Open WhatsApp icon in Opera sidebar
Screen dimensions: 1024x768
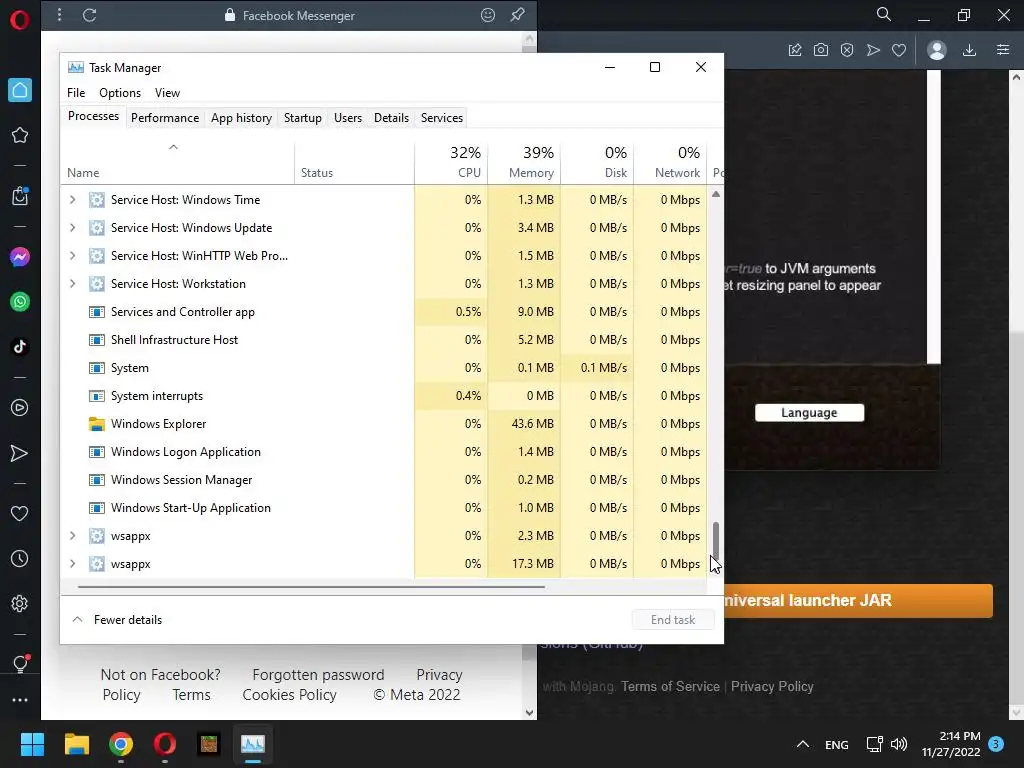pyautogui.click(x=20, y=302)
